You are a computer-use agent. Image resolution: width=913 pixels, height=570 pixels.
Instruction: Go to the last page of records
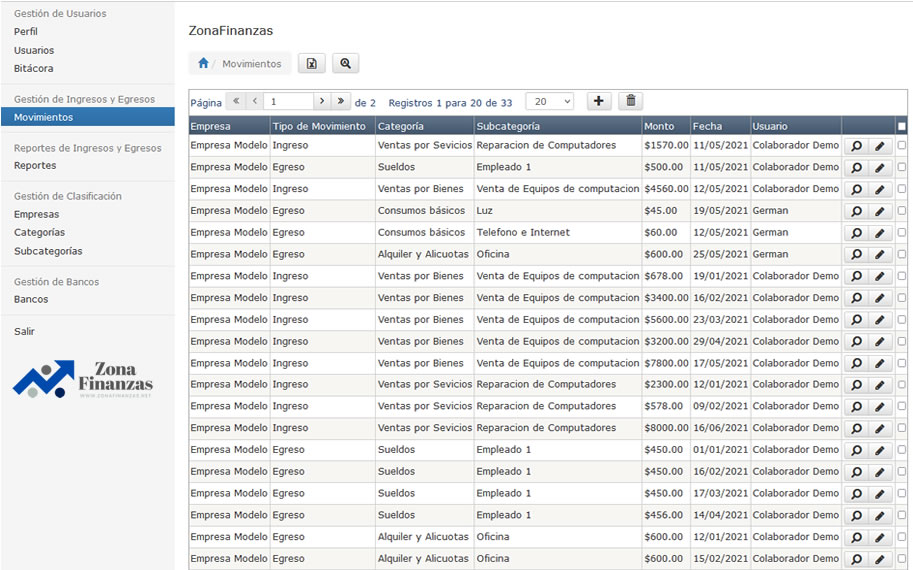tap(341, 101)
